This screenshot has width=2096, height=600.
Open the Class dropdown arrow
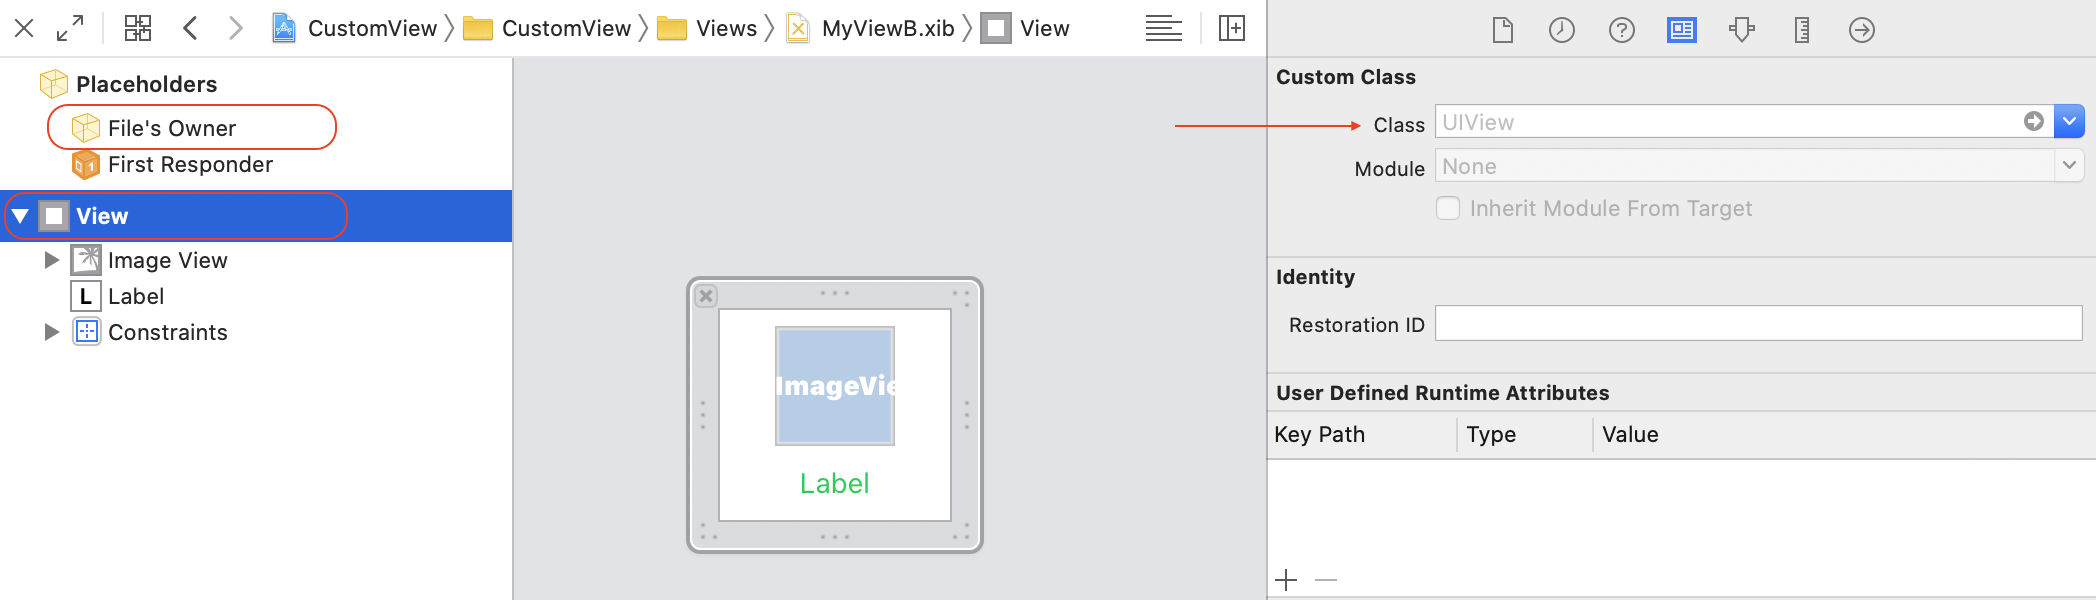coord(2069,121)
